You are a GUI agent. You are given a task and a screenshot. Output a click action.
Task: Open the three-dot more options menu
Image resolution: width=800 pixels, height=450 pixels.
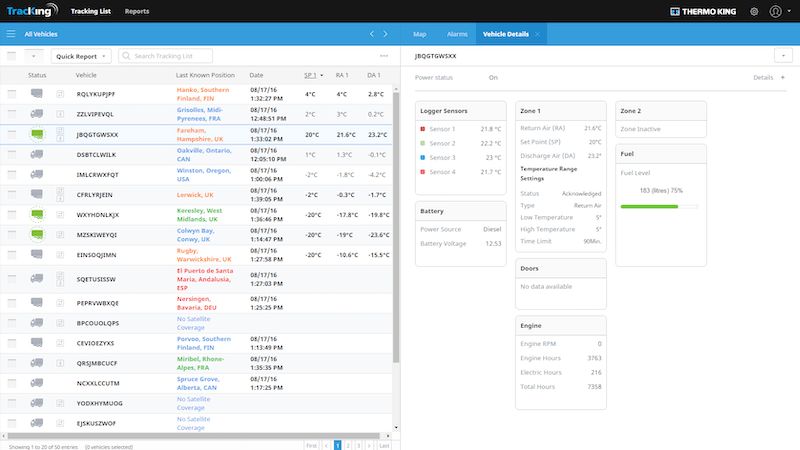pyautogui.click(x=384, y=56)
